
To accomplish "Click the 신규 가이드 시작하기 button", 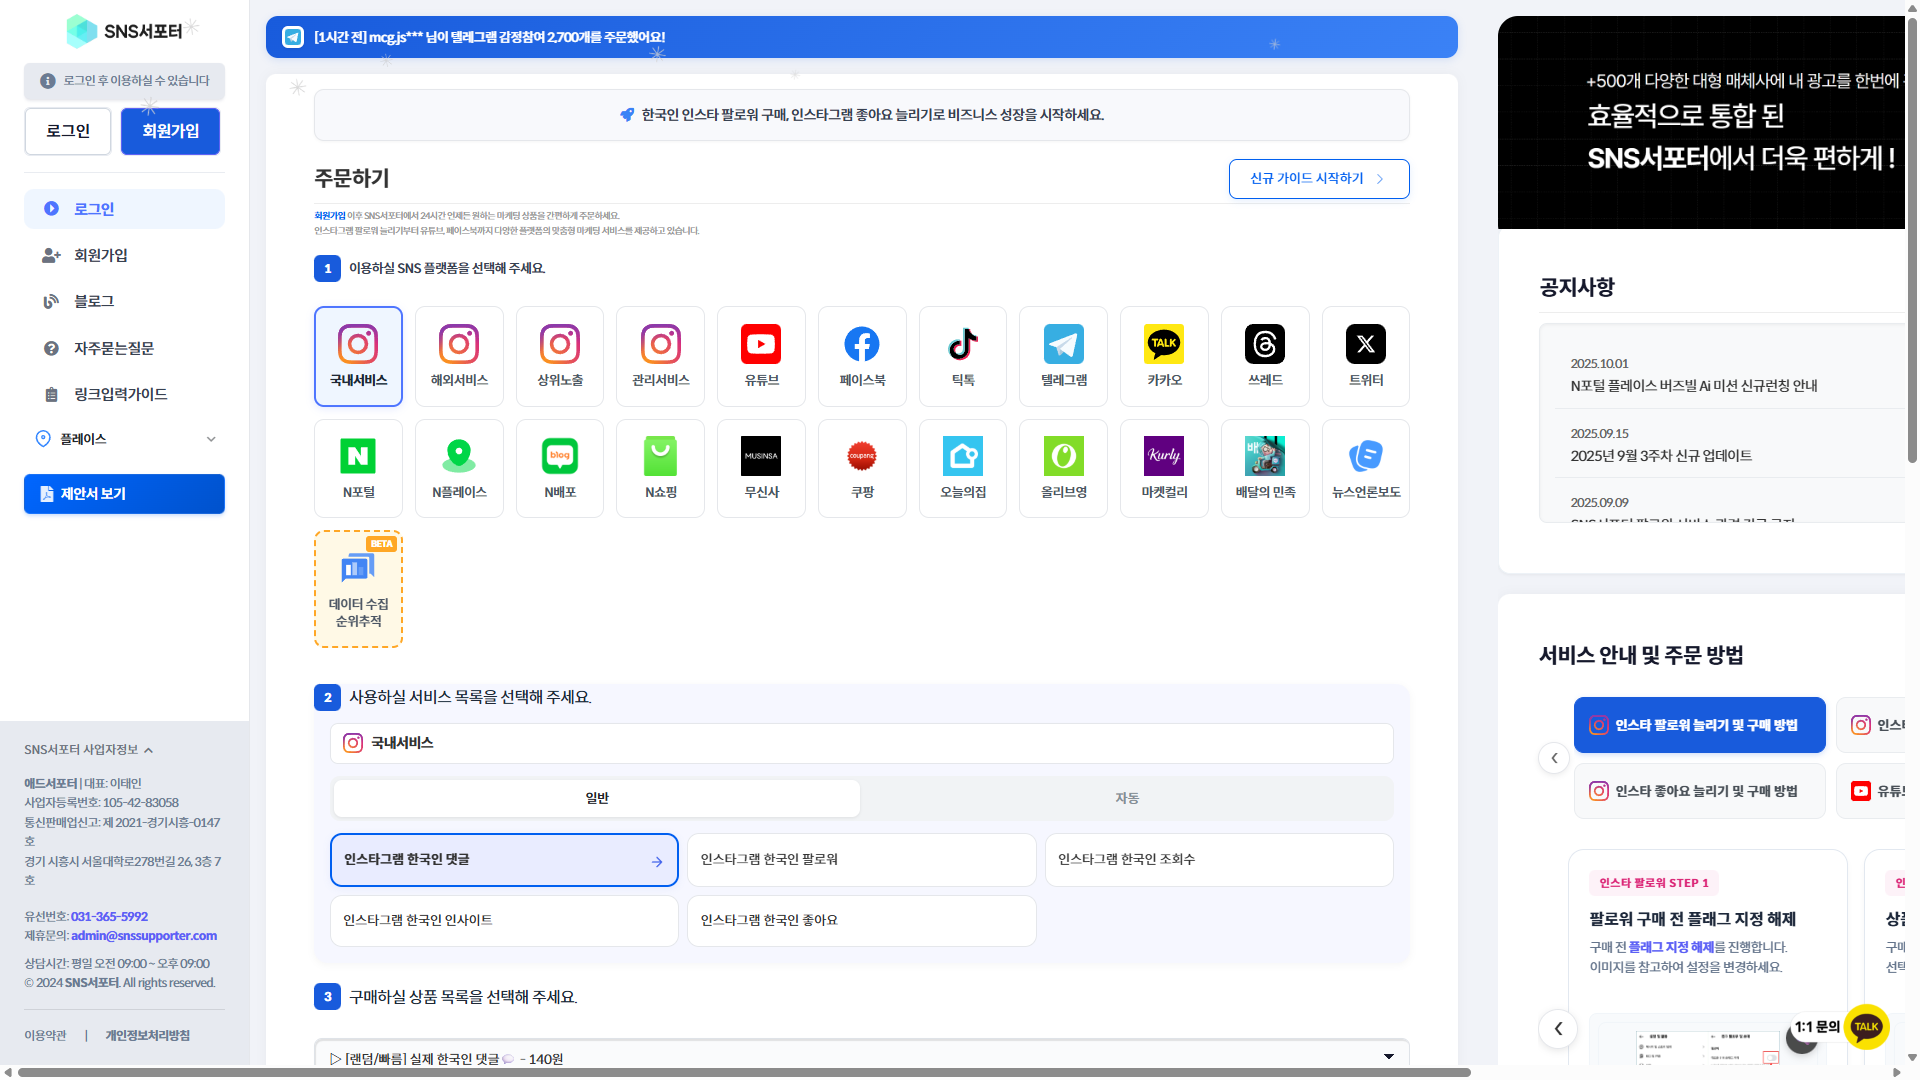I will pos(1318,179).
